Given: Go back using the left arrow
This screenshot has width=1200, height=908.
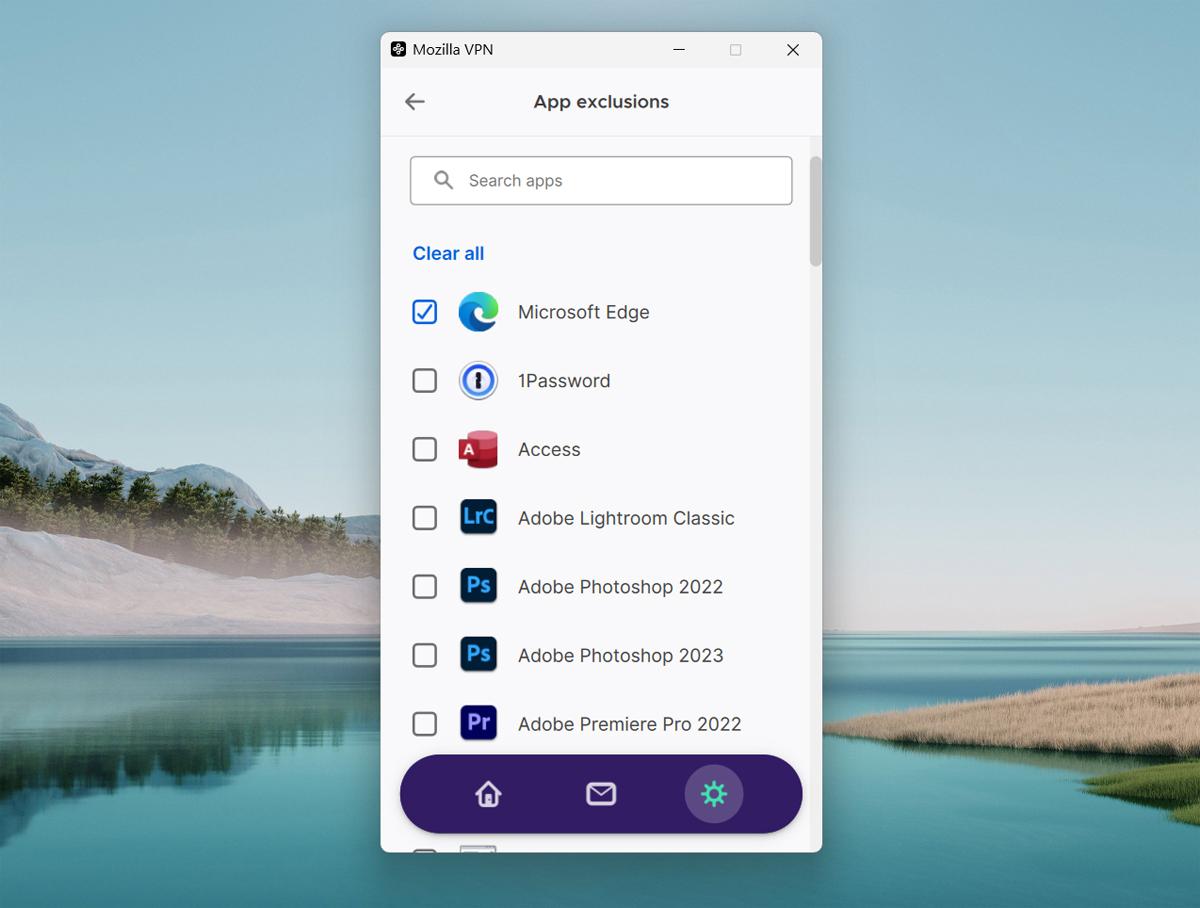Looking at the screenshot, I should [415, 102].
